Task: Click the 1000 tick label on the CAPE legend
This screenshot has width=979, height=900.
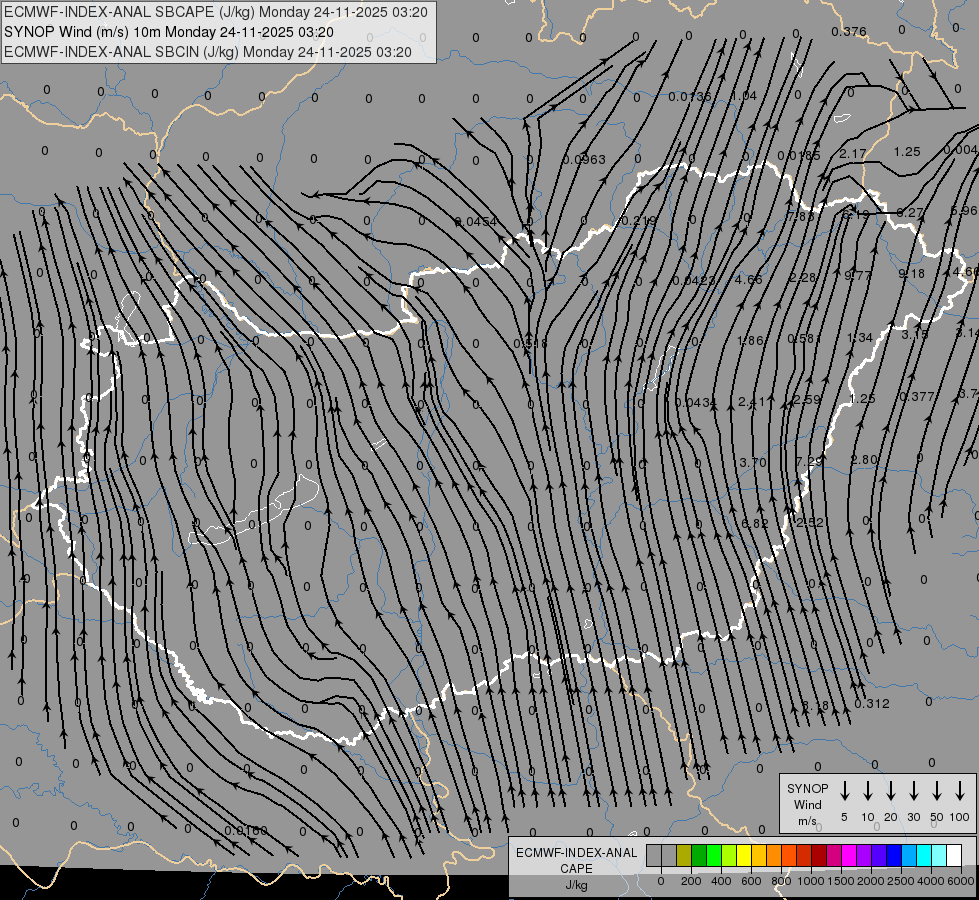Action: (x=810, y=881)
